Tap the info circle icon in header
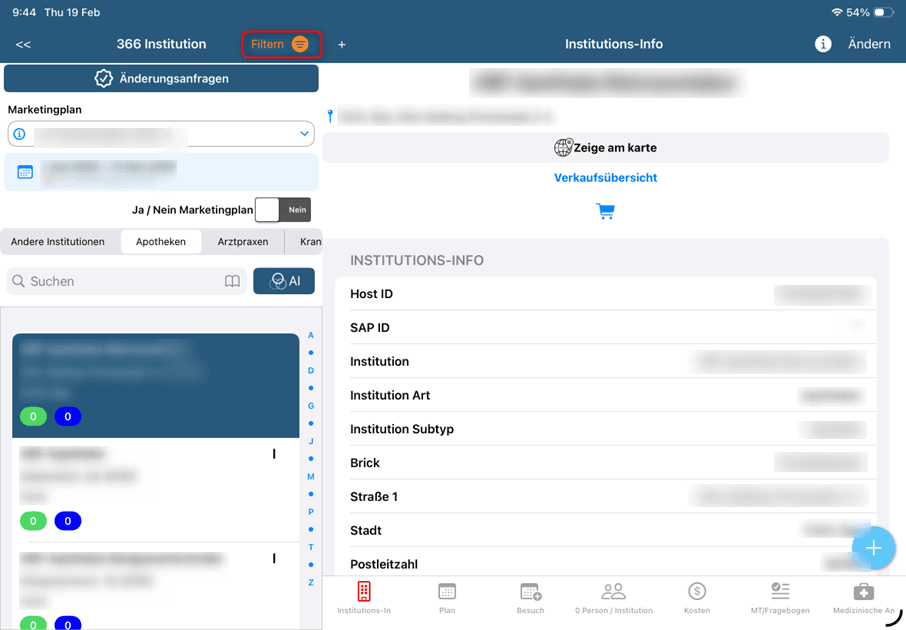This screenshot has width=906, height=630. coord(823,44)
